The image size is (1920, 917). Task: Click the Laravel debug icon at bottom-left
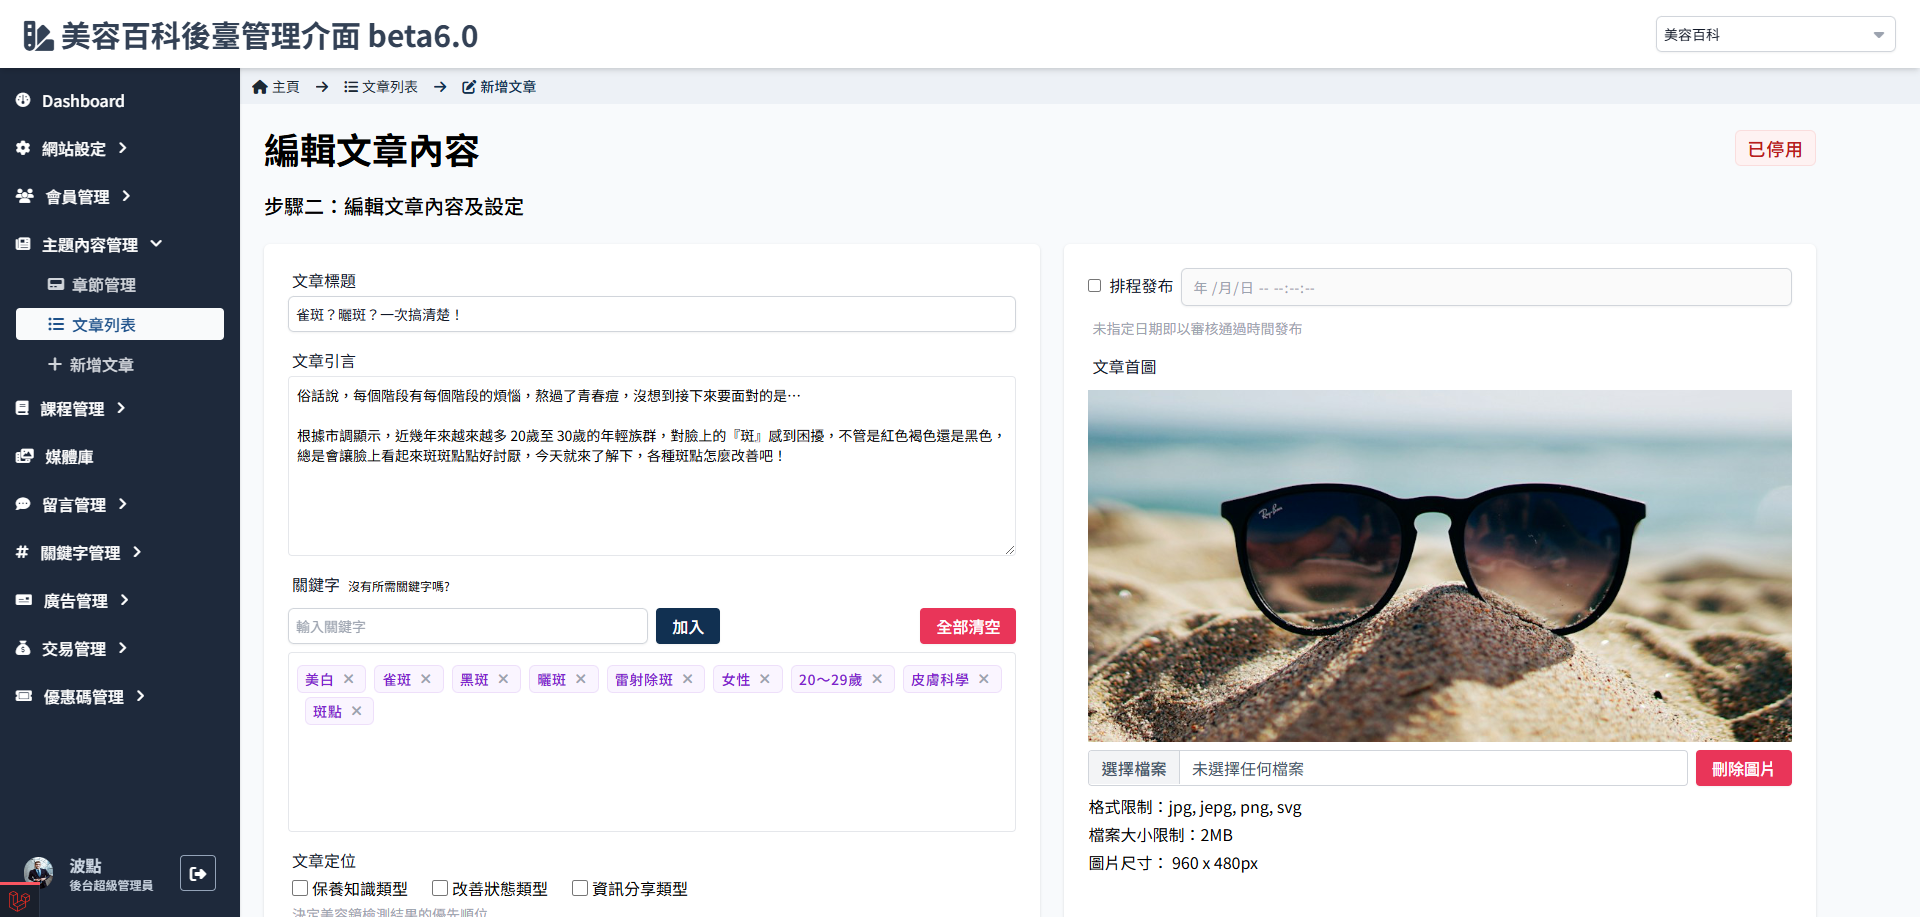(x=19, y=900)
